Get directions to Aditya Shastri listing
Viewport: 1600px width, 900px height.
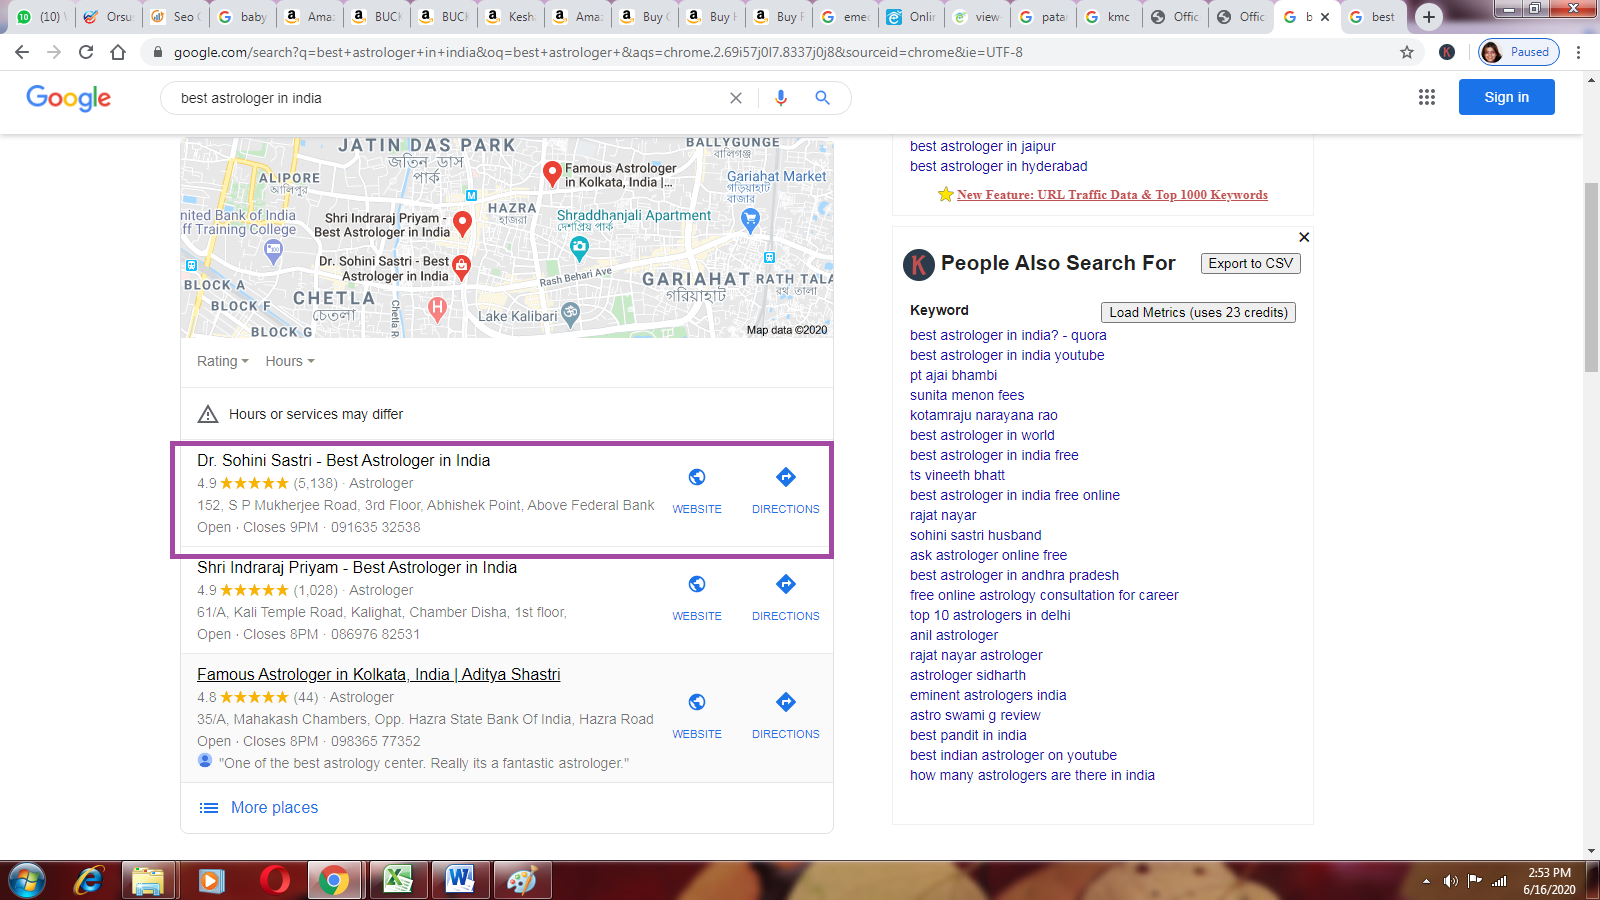pyautogui.click(x=786, y=702)
